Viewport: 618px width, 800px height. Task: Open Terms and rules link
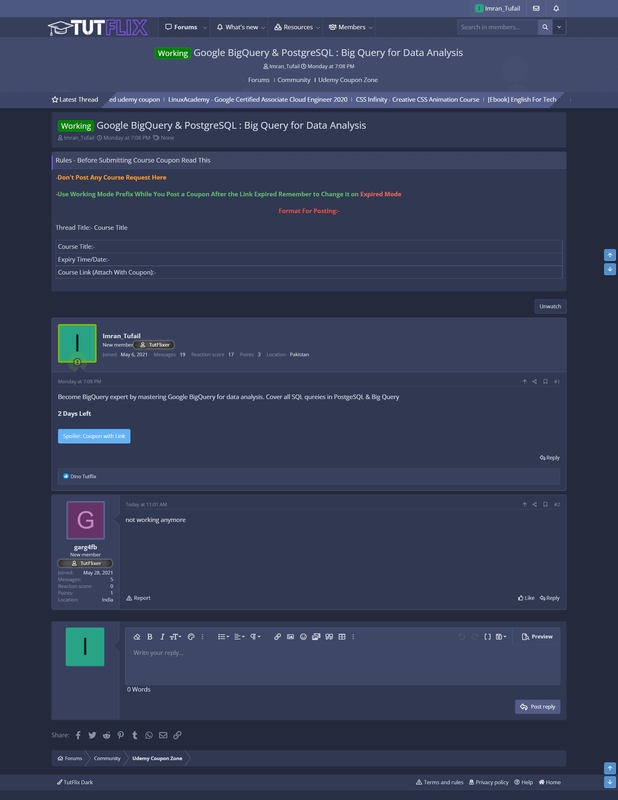[439, 782]
